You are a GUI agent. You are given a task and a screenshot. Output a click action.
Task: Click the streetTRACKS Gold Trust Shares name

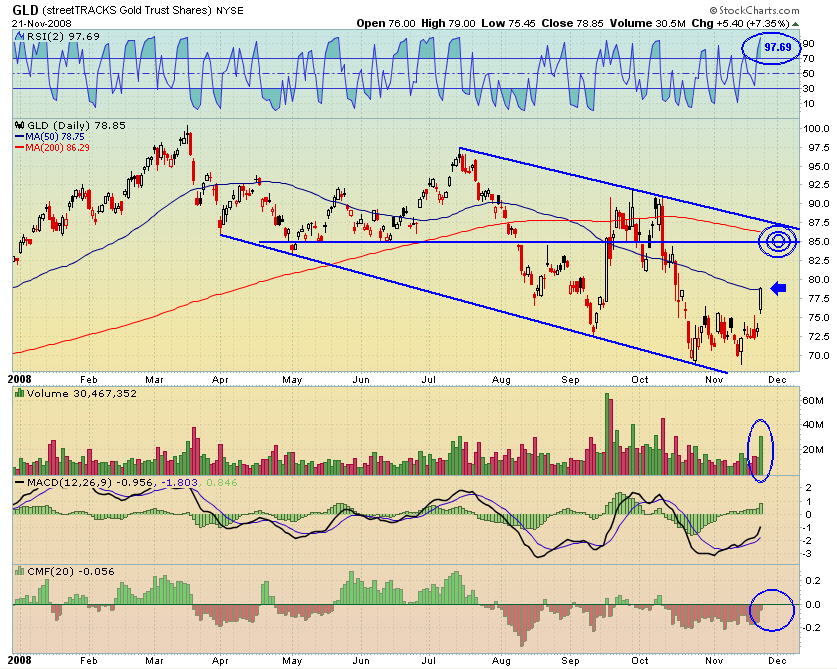tap(127, 10)
